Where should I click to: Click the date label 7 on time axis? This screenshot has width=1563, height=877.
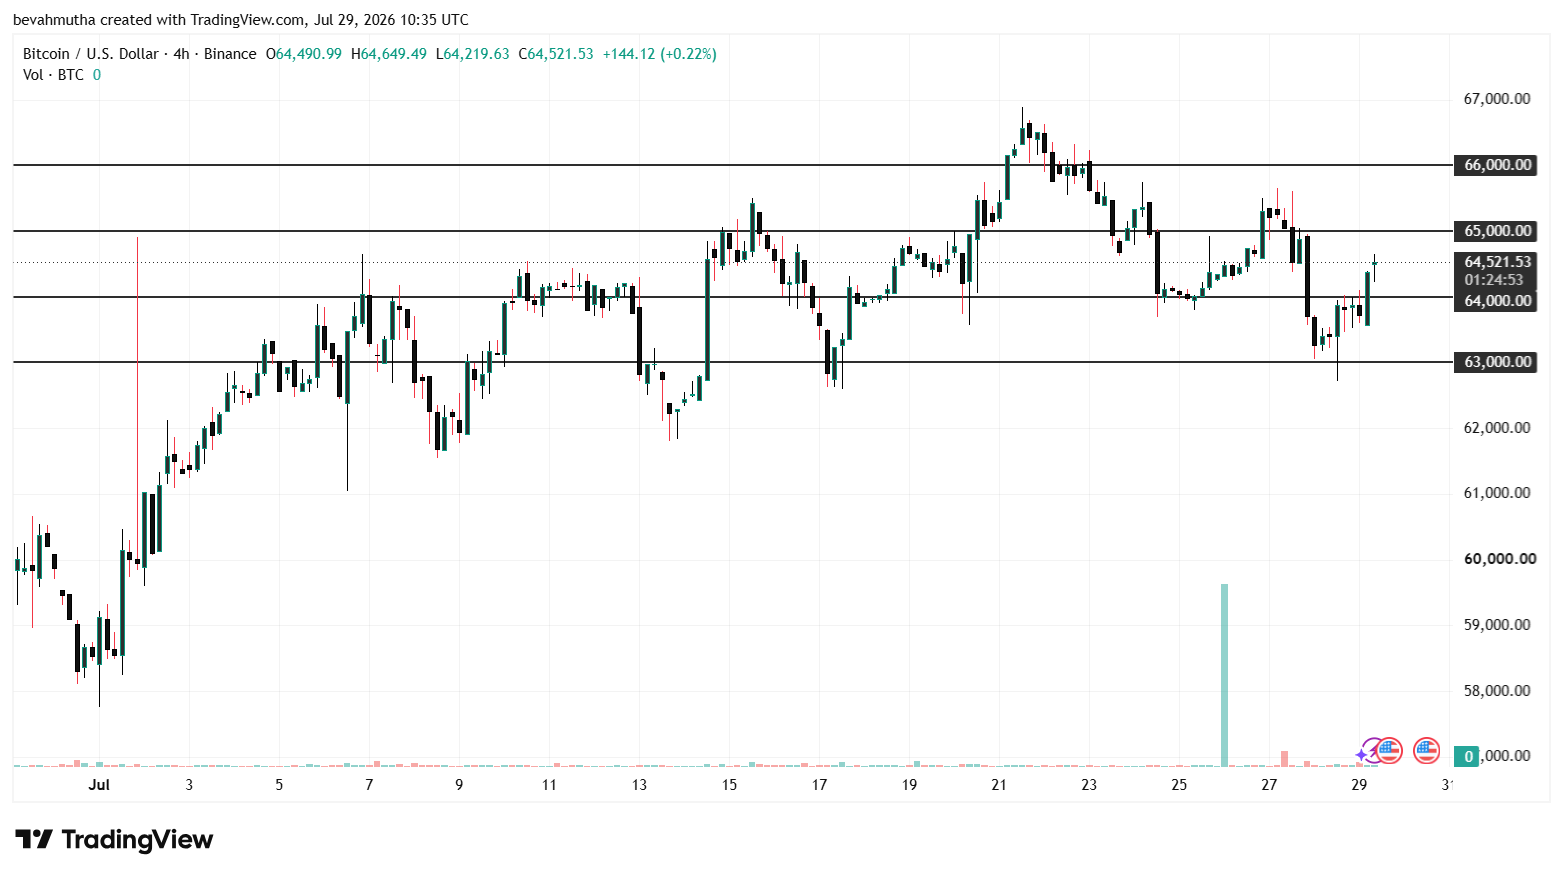tap(369, 785)
